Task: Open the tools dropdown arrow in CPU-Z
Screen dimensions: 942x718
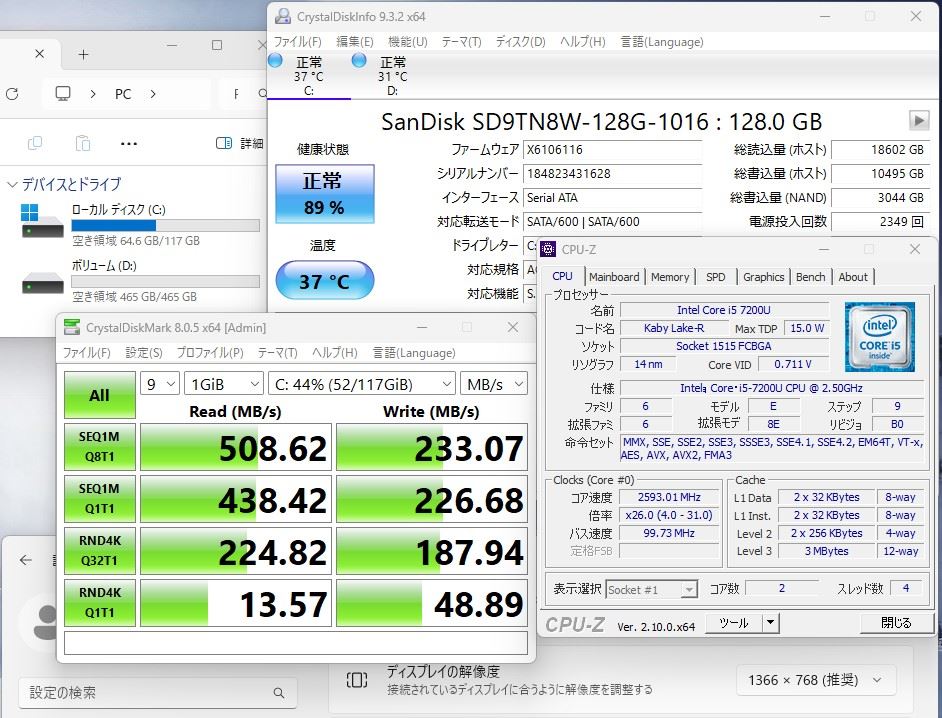Action: [x=771, y=623]
